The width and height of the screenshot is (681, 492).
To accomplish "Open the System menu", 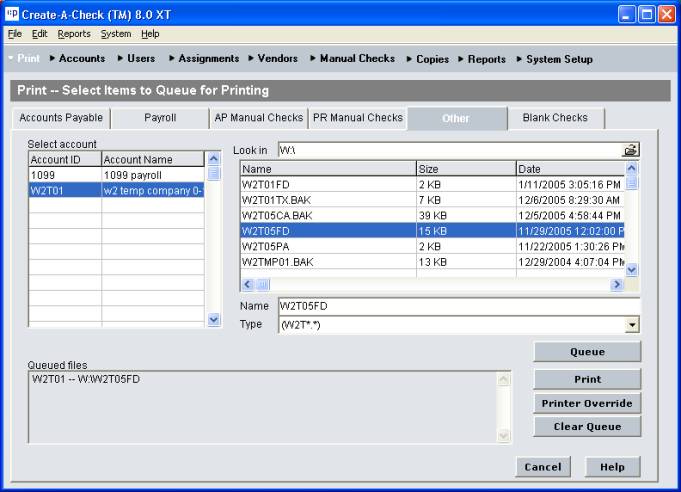I will (116, 34).
